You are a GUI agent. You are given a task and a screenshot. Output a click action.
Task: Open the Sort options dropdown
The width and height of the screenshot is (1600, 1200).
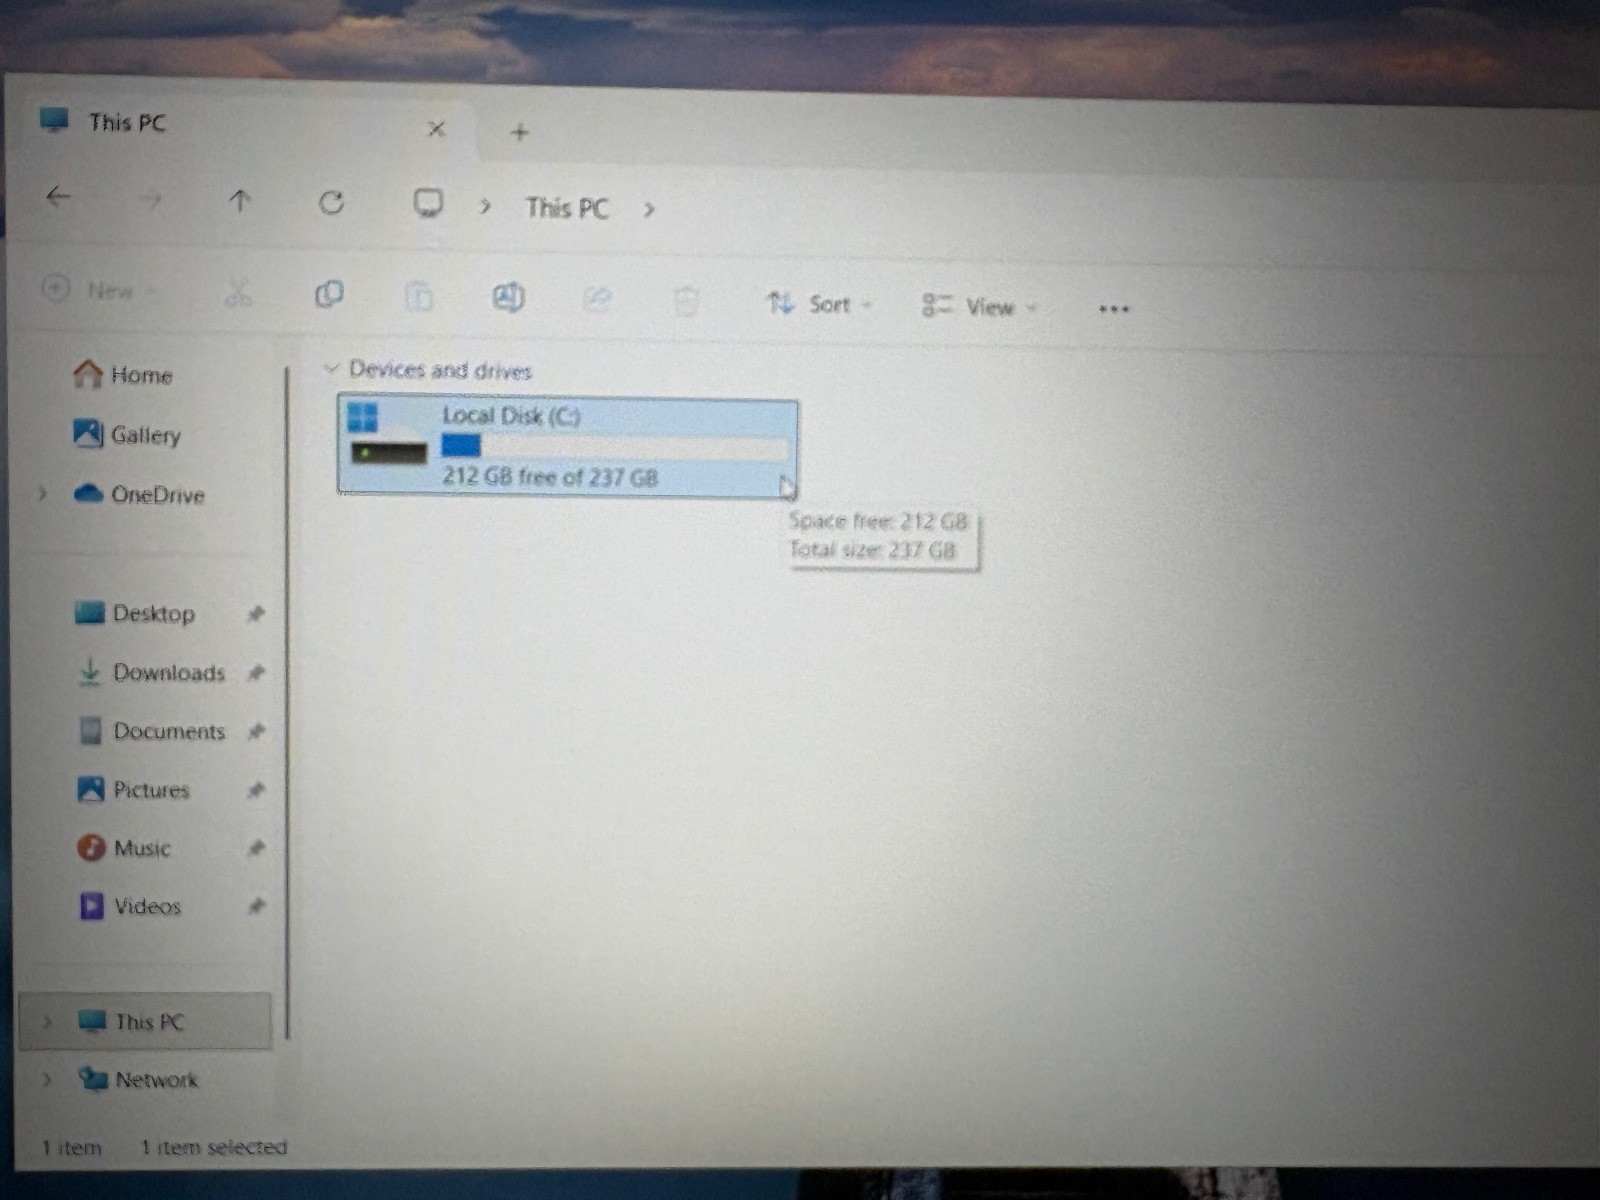coord(819,303)
